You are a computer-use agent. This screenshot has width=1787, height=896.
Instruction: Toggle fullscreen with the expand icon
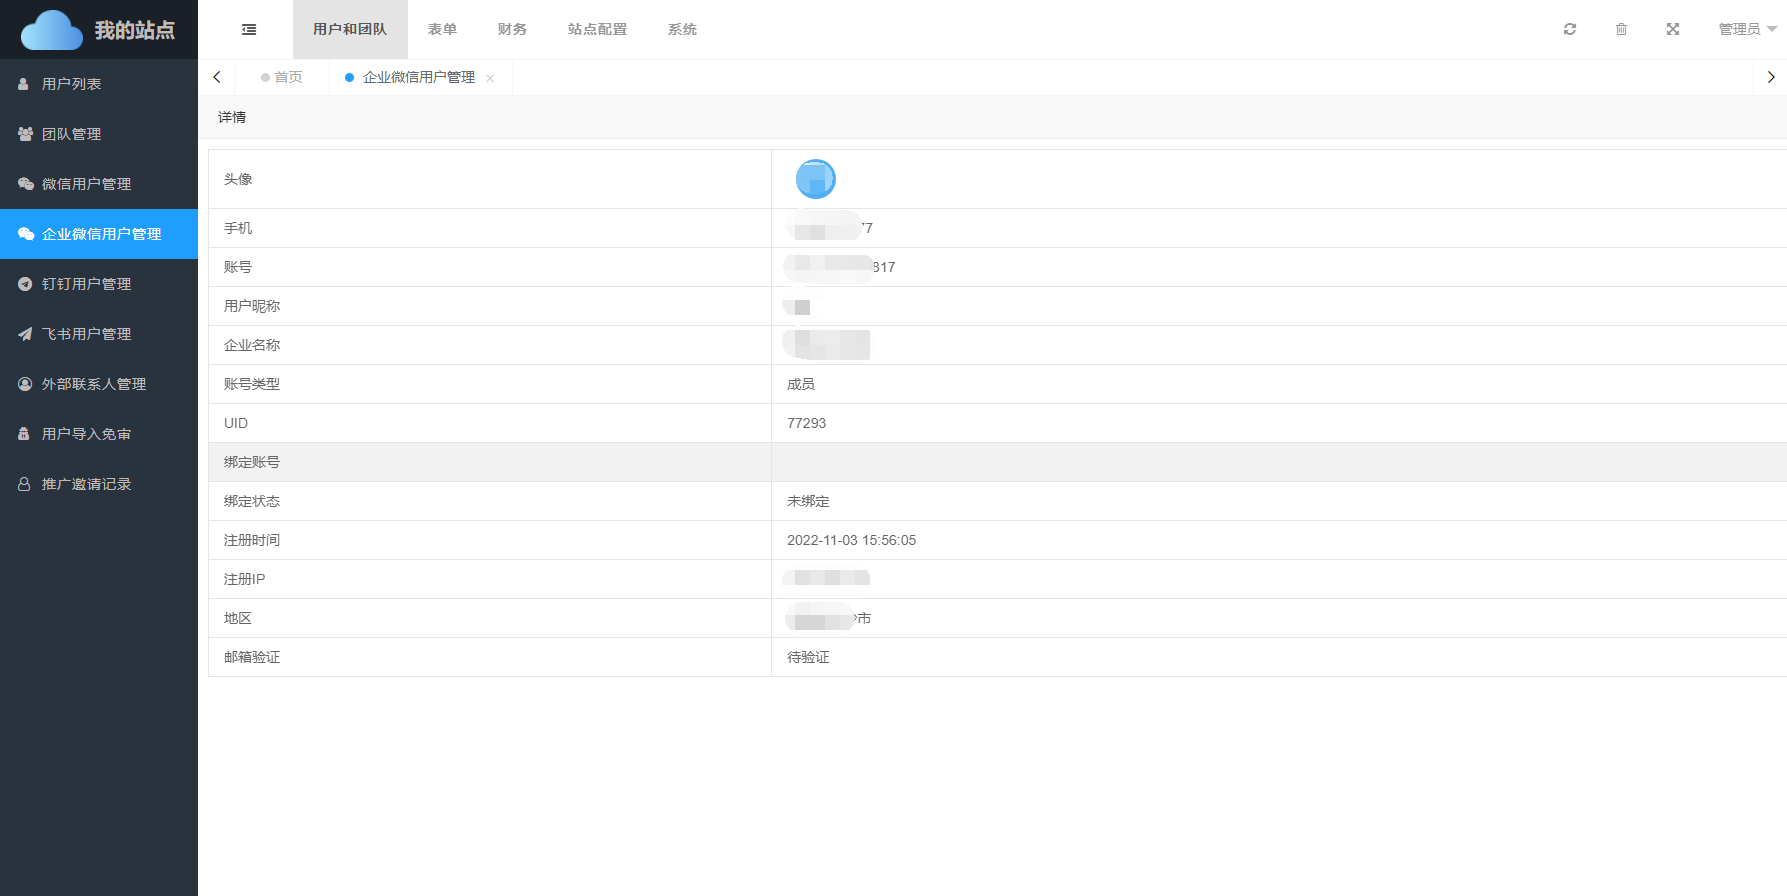pyautogui.click(x=1673, y=30)
